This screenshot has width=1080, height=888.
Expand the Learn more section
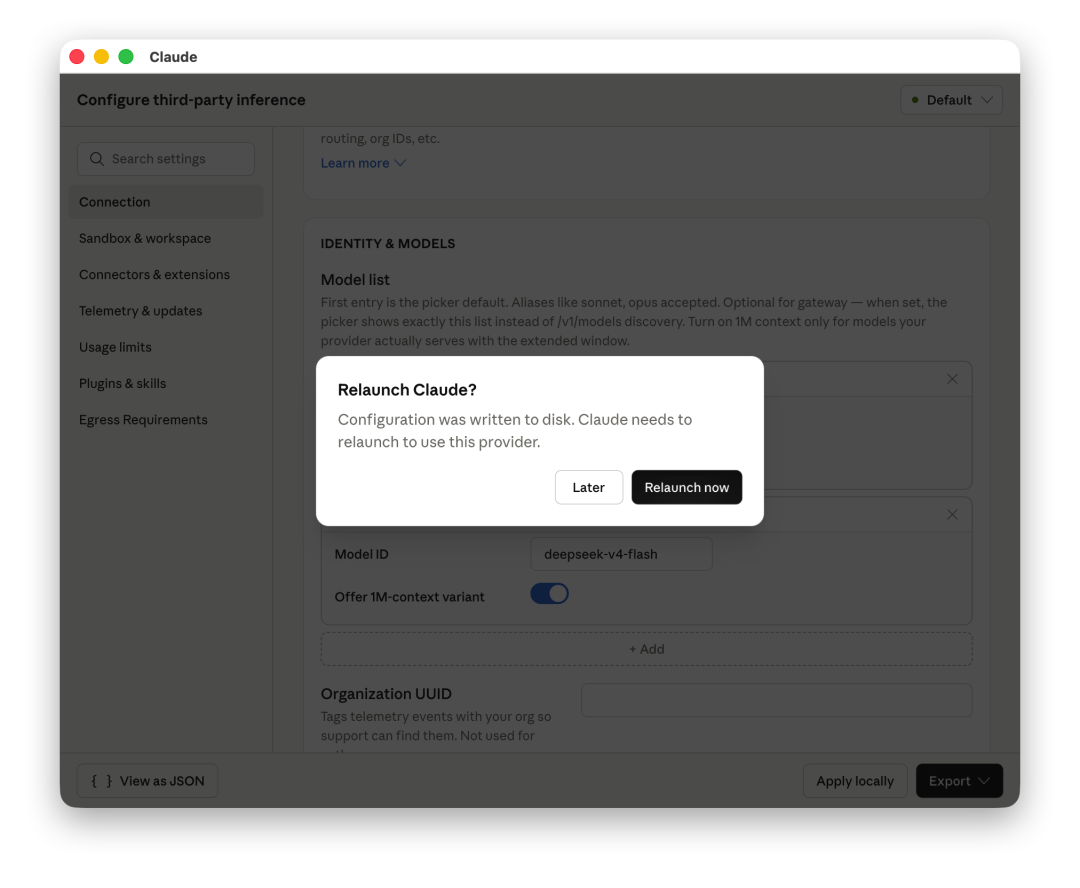pos(363,163)
